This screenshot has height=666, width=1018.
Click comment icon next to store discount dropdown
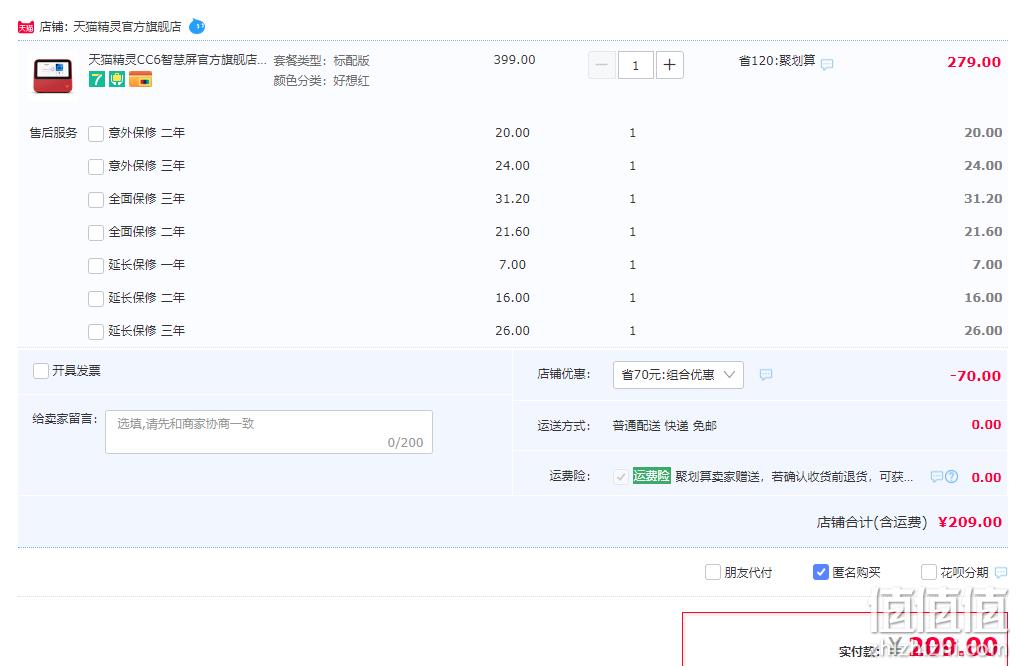(x=766, y=375)
